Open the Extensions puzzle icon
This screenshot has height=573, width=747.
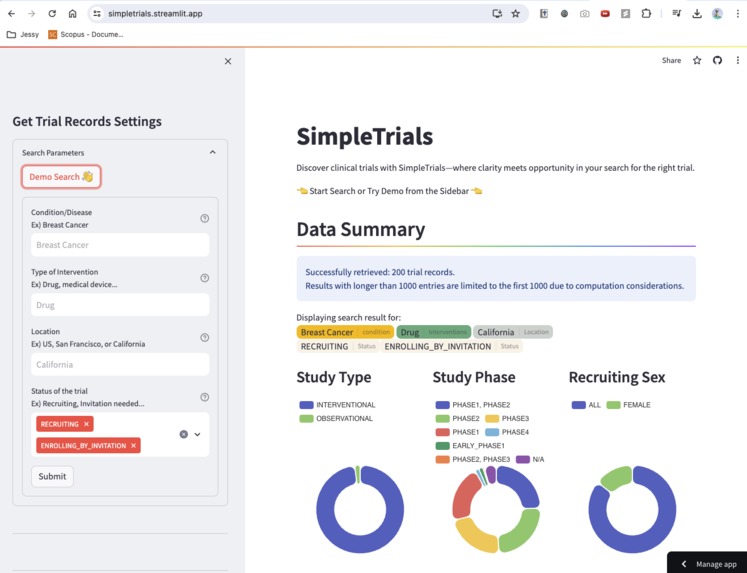click(x=646, y=14)
